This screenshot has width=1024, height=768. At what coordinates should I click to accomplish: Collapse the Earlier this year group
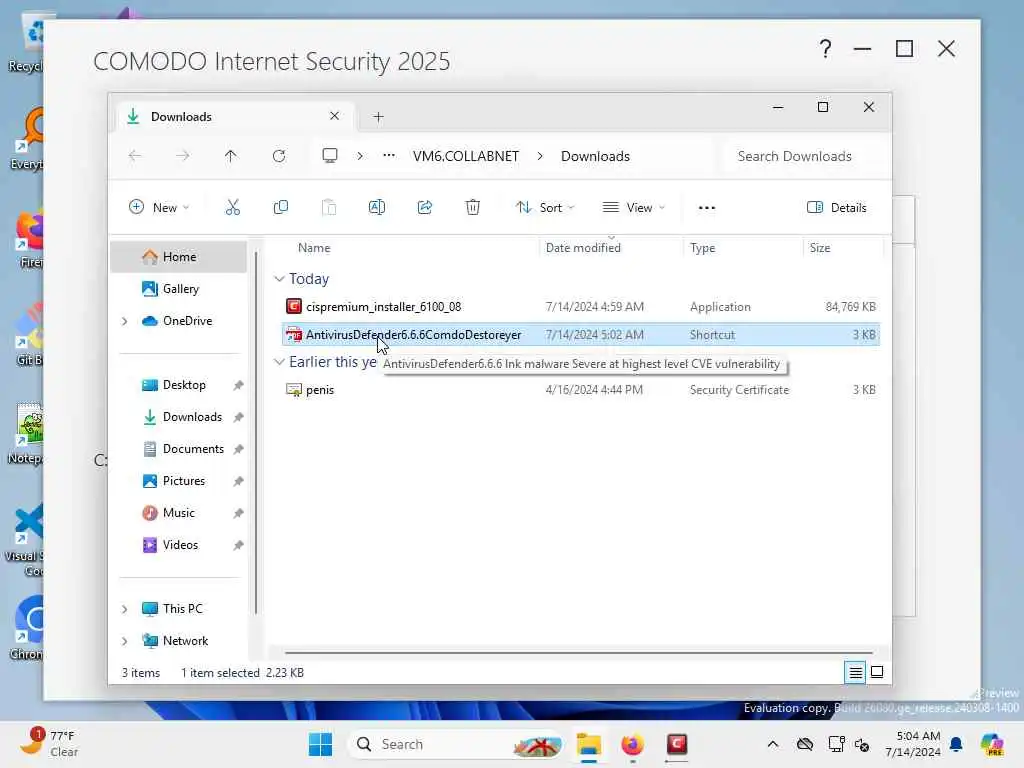coord(280,362)
